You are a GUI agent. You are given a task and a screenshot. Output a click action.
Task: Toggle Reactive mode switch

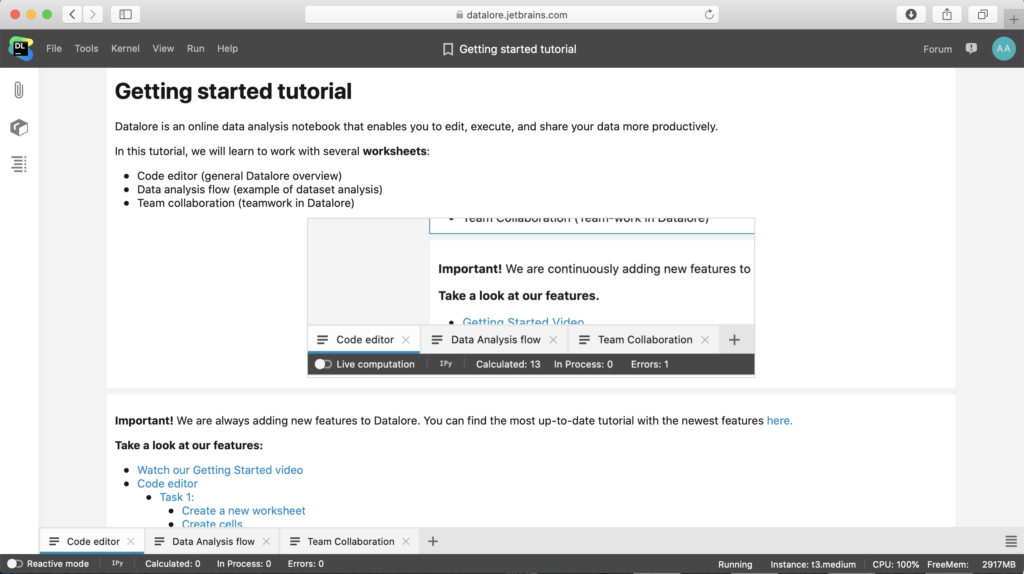click(x=14, y=564)
